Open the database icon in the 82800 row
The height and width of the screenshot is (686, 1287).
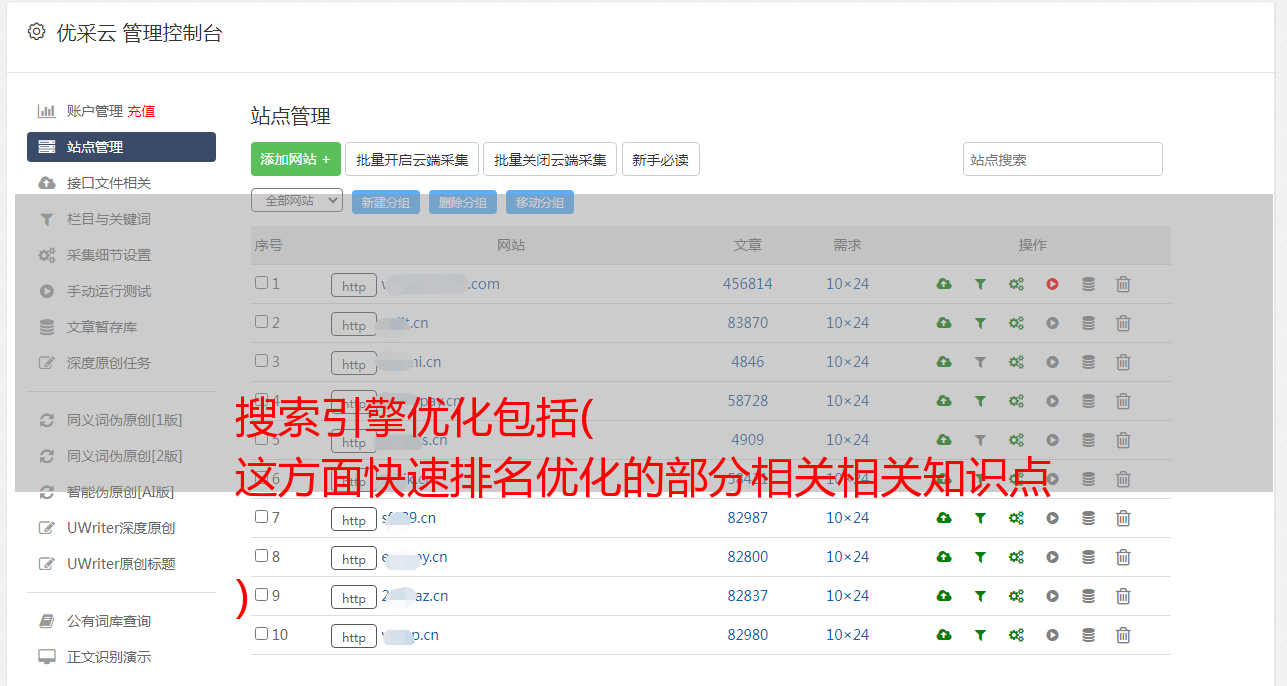pos(1088,557)
